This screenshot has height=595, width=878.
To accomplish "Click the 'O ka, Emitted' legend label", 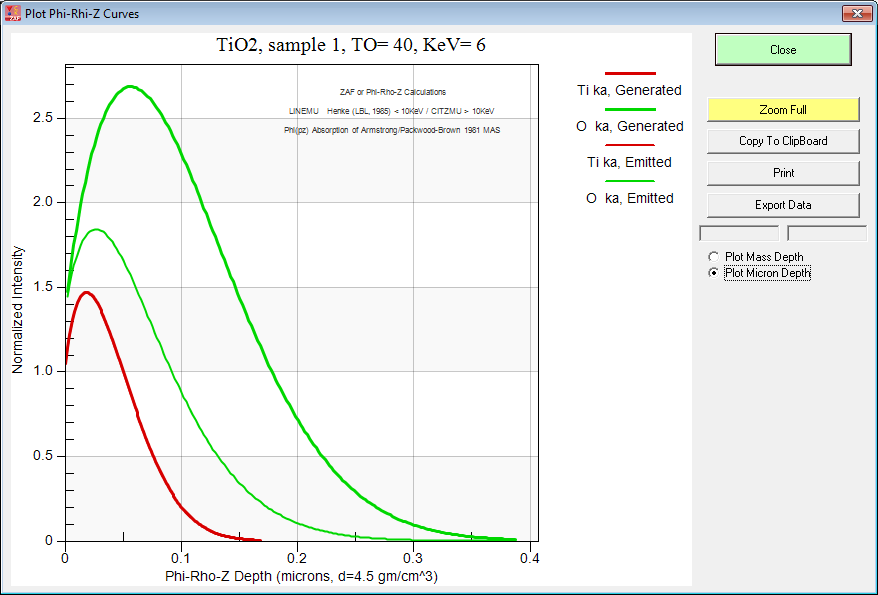I will tap(630, 198).
